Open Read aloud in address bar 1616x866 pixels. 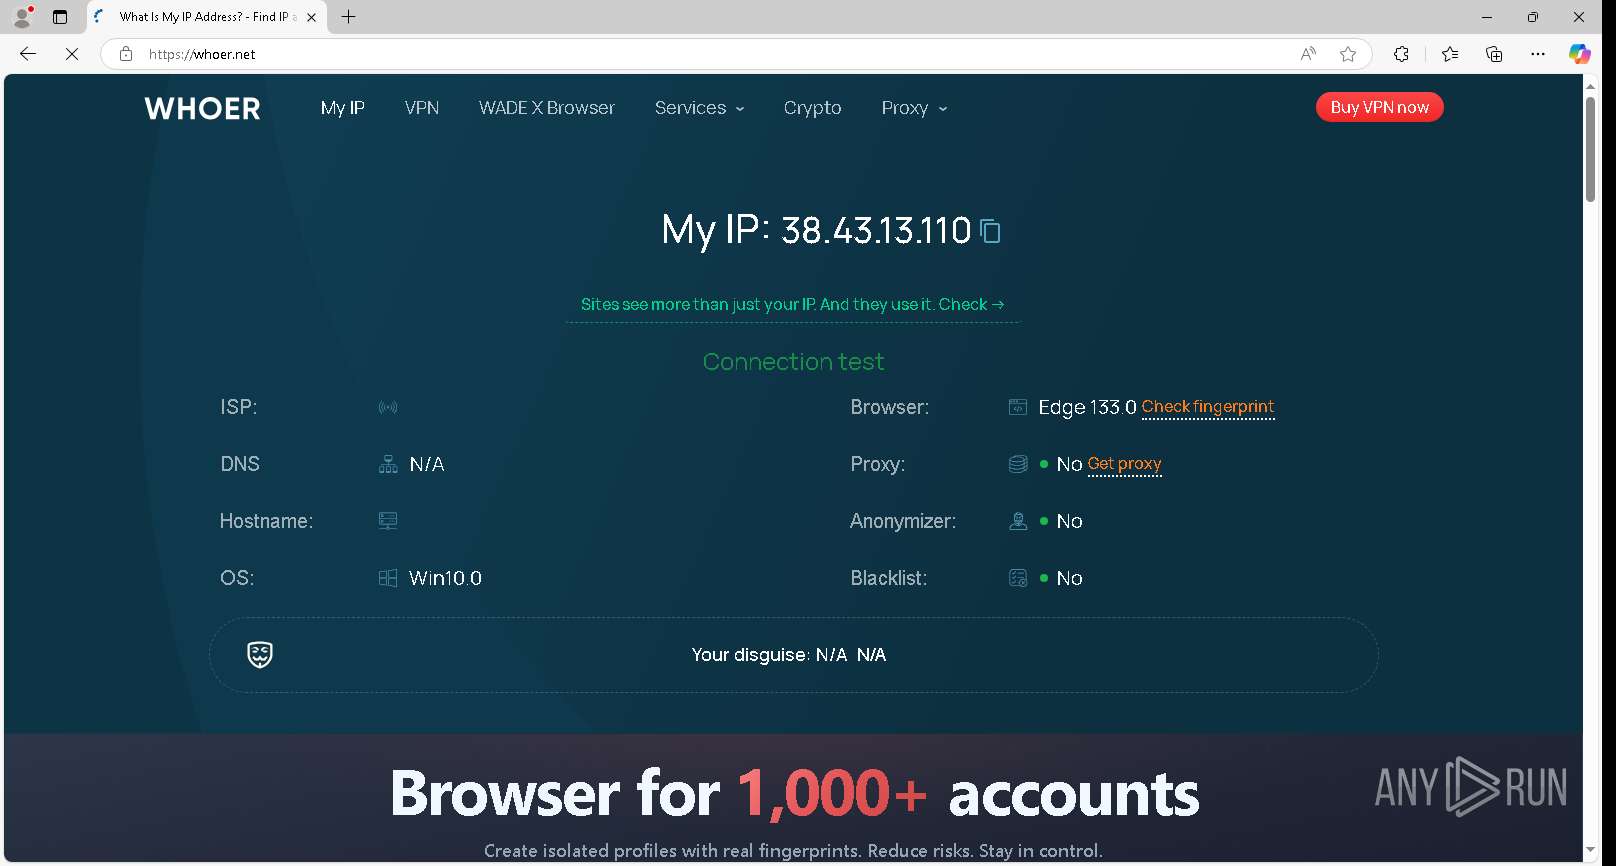1308,54
